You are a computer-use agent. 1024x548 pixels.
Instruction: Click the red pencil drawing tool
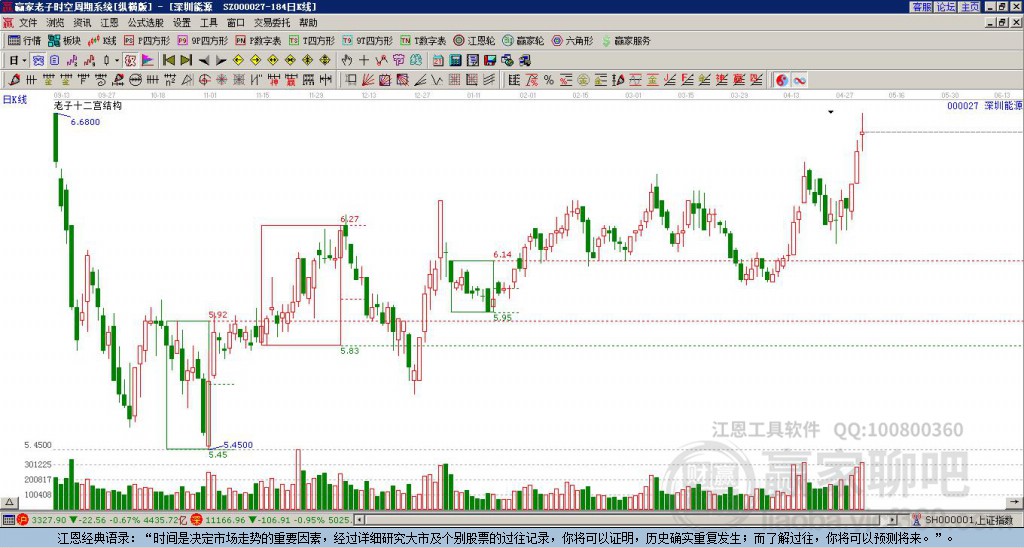(x=14, y=80)
